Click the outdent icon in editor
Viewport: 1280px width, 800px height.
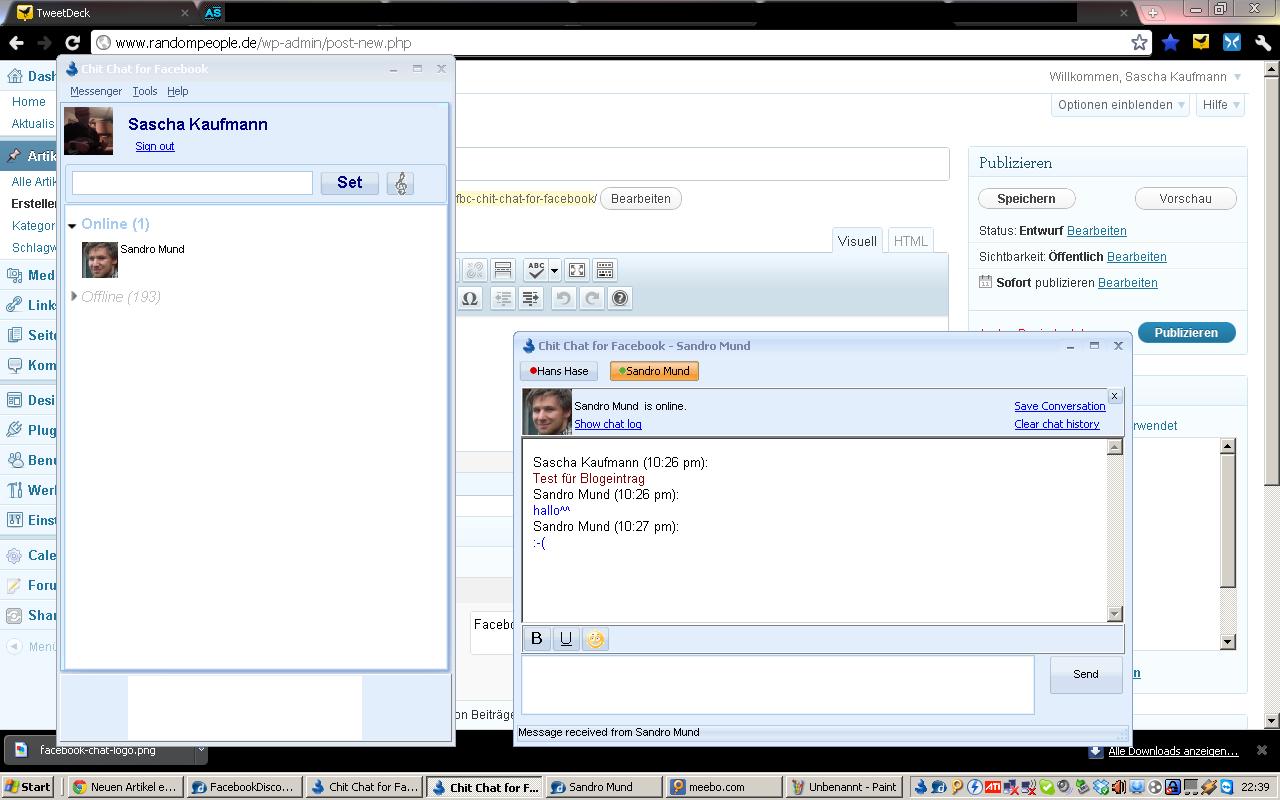(x=503, y=298)
